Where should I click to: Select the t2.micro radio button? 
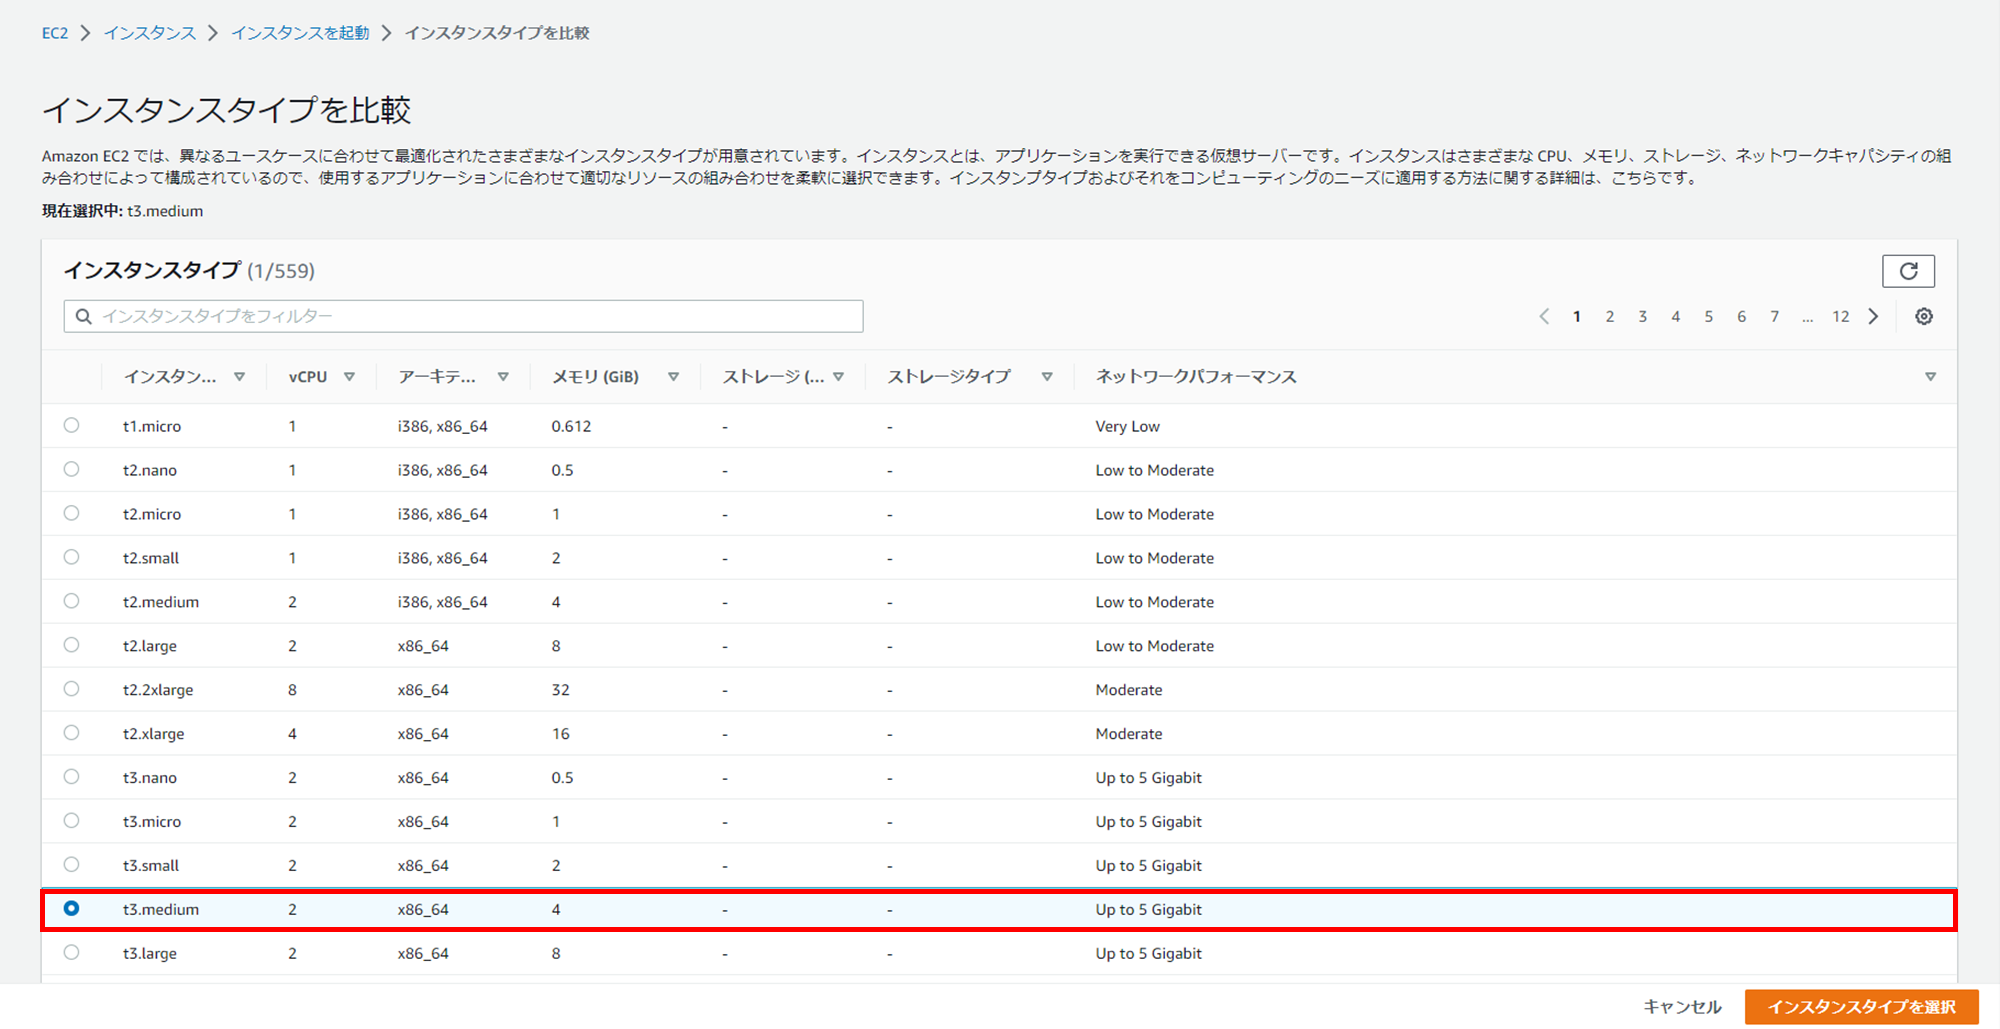coord(71,513)
